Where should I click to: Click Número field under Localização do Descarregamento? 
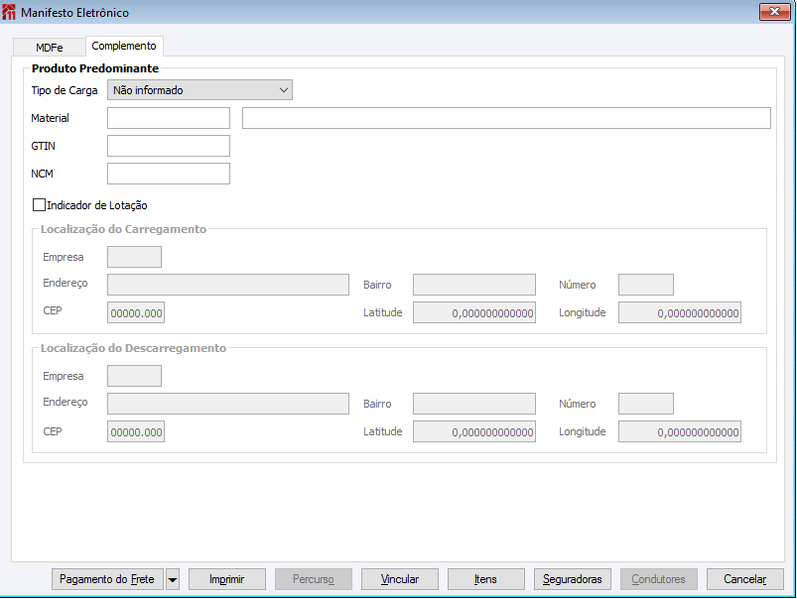pos(646,404)
